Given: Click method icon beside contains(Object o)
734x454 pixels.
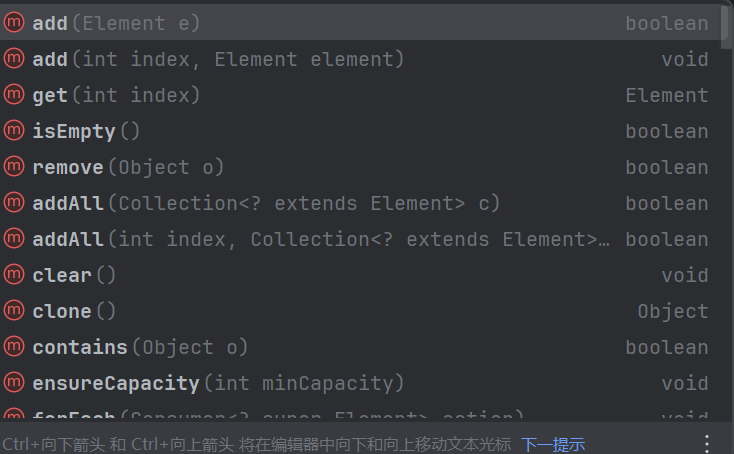Looking at the screenshot, I should pos(14,347).
